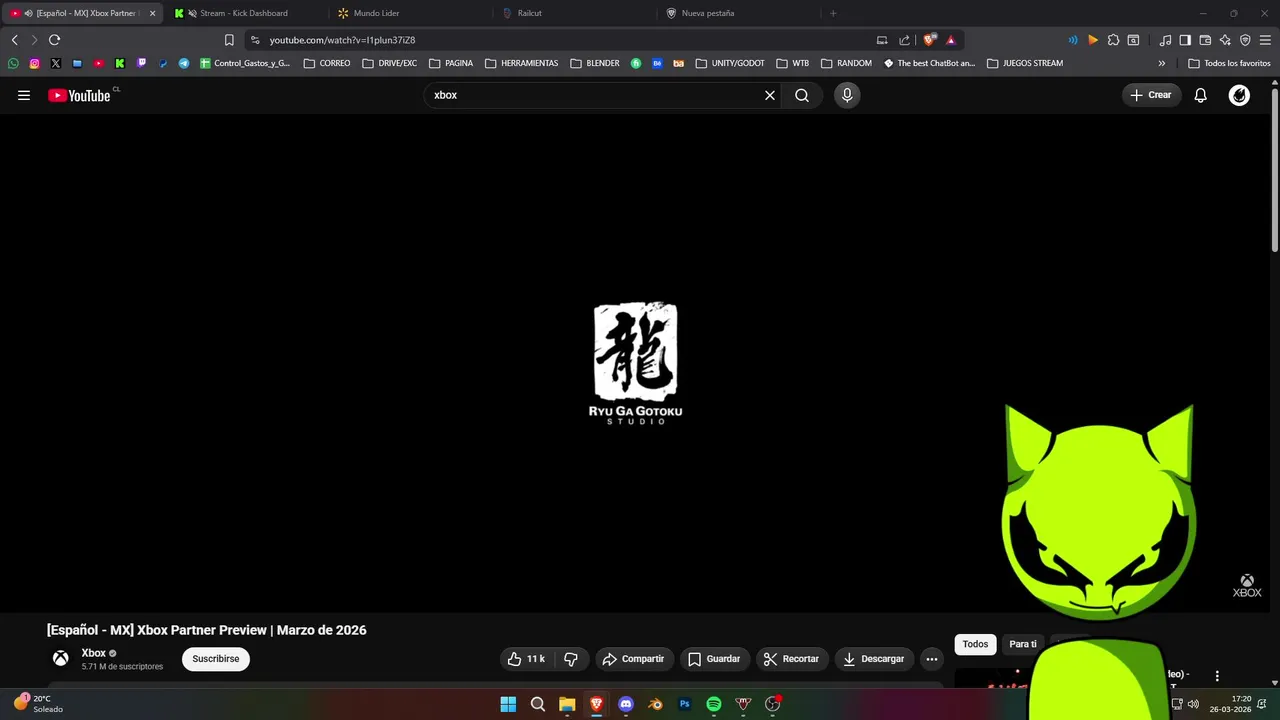Expand the UNITY/GODOT bookmarks folder
The height and width of the screenshot is (720, 1280).
click(730, 63)
